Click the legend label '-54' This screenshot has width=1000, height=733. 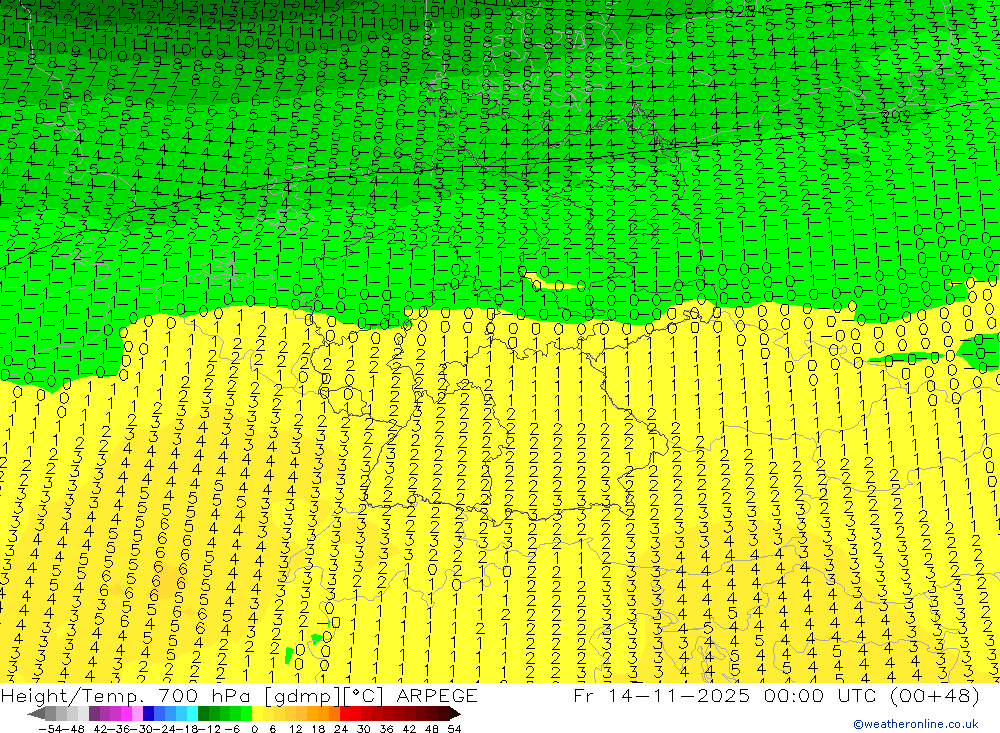(50, 729)
